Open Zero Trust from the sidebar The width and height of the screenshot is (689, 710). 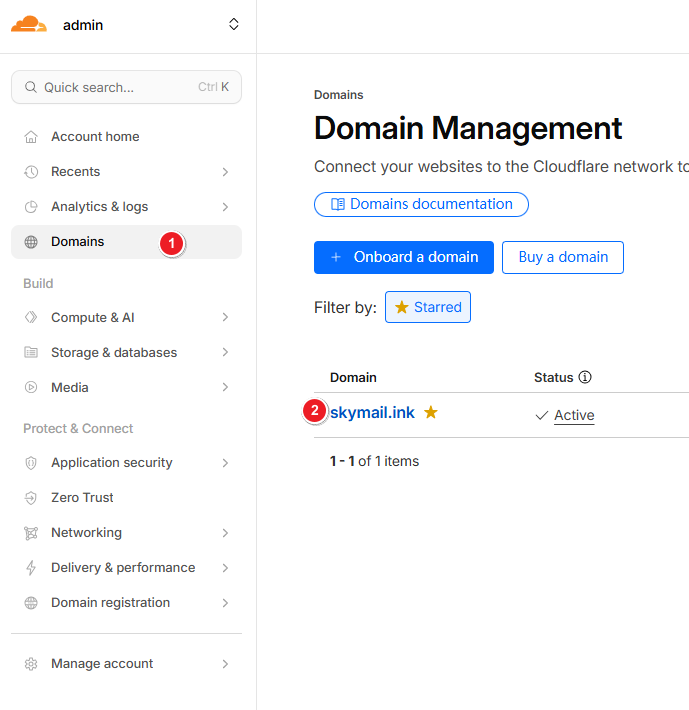pyautogui.click(x=82, y=498)
